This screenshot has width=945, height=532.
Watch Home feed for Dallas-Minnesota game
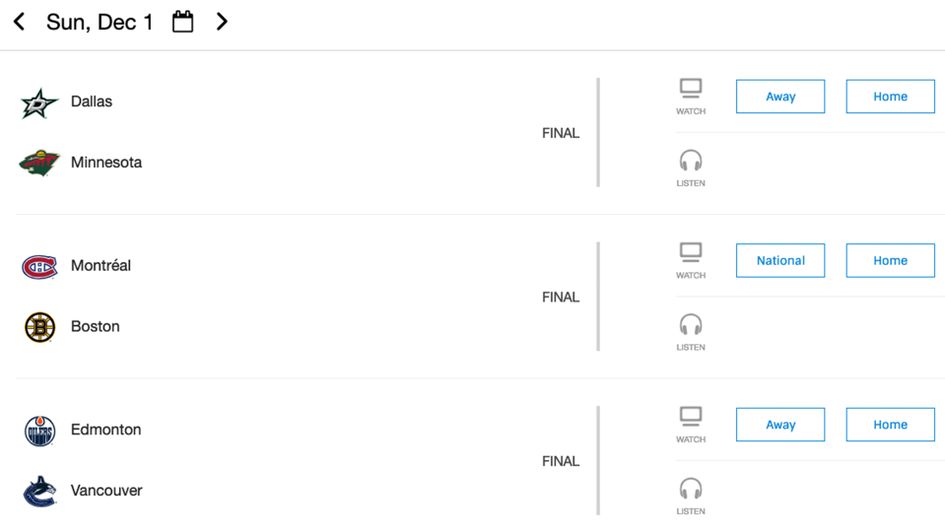click(x=890, y=97)
